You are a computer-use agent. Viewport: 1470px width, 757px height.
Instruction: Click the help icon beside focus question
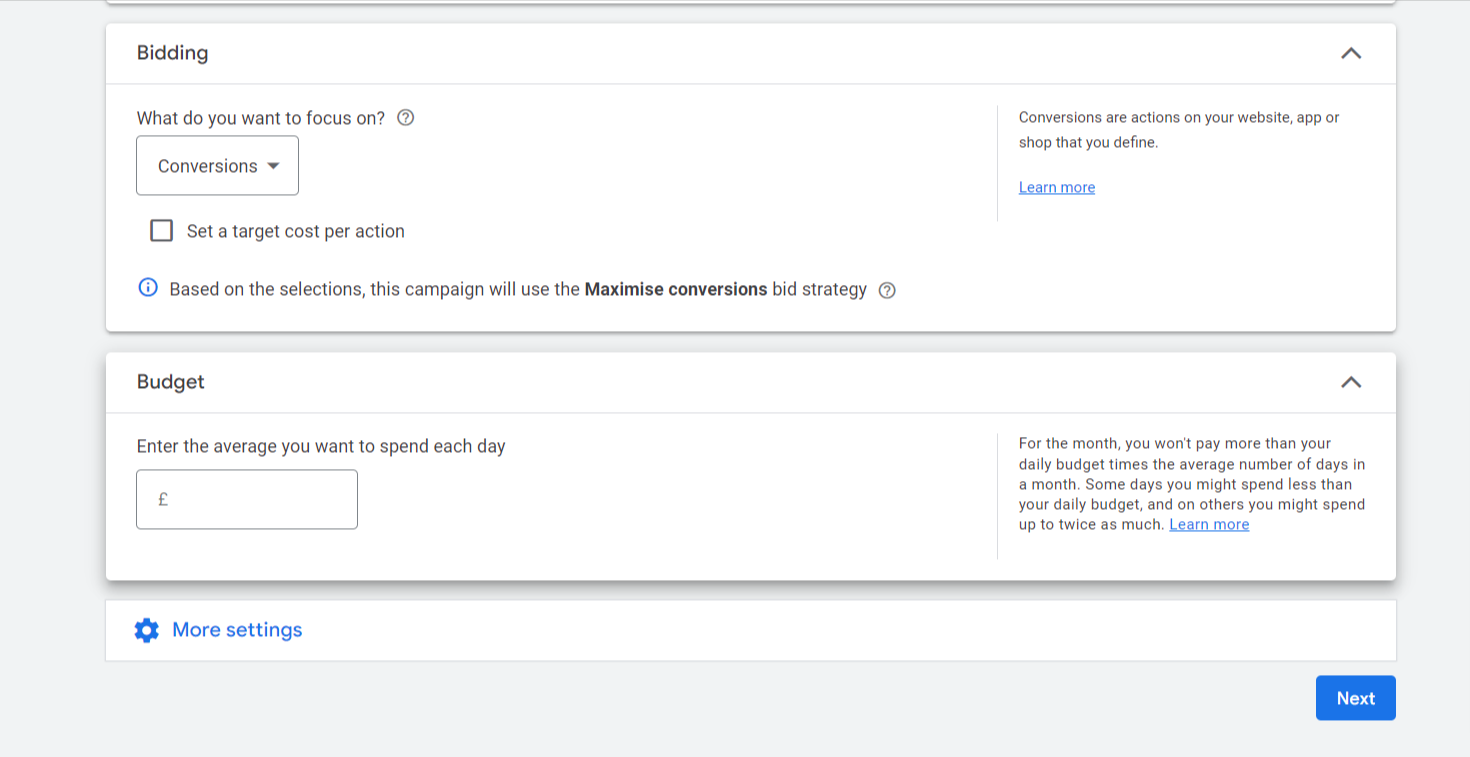tap(405, 118)
